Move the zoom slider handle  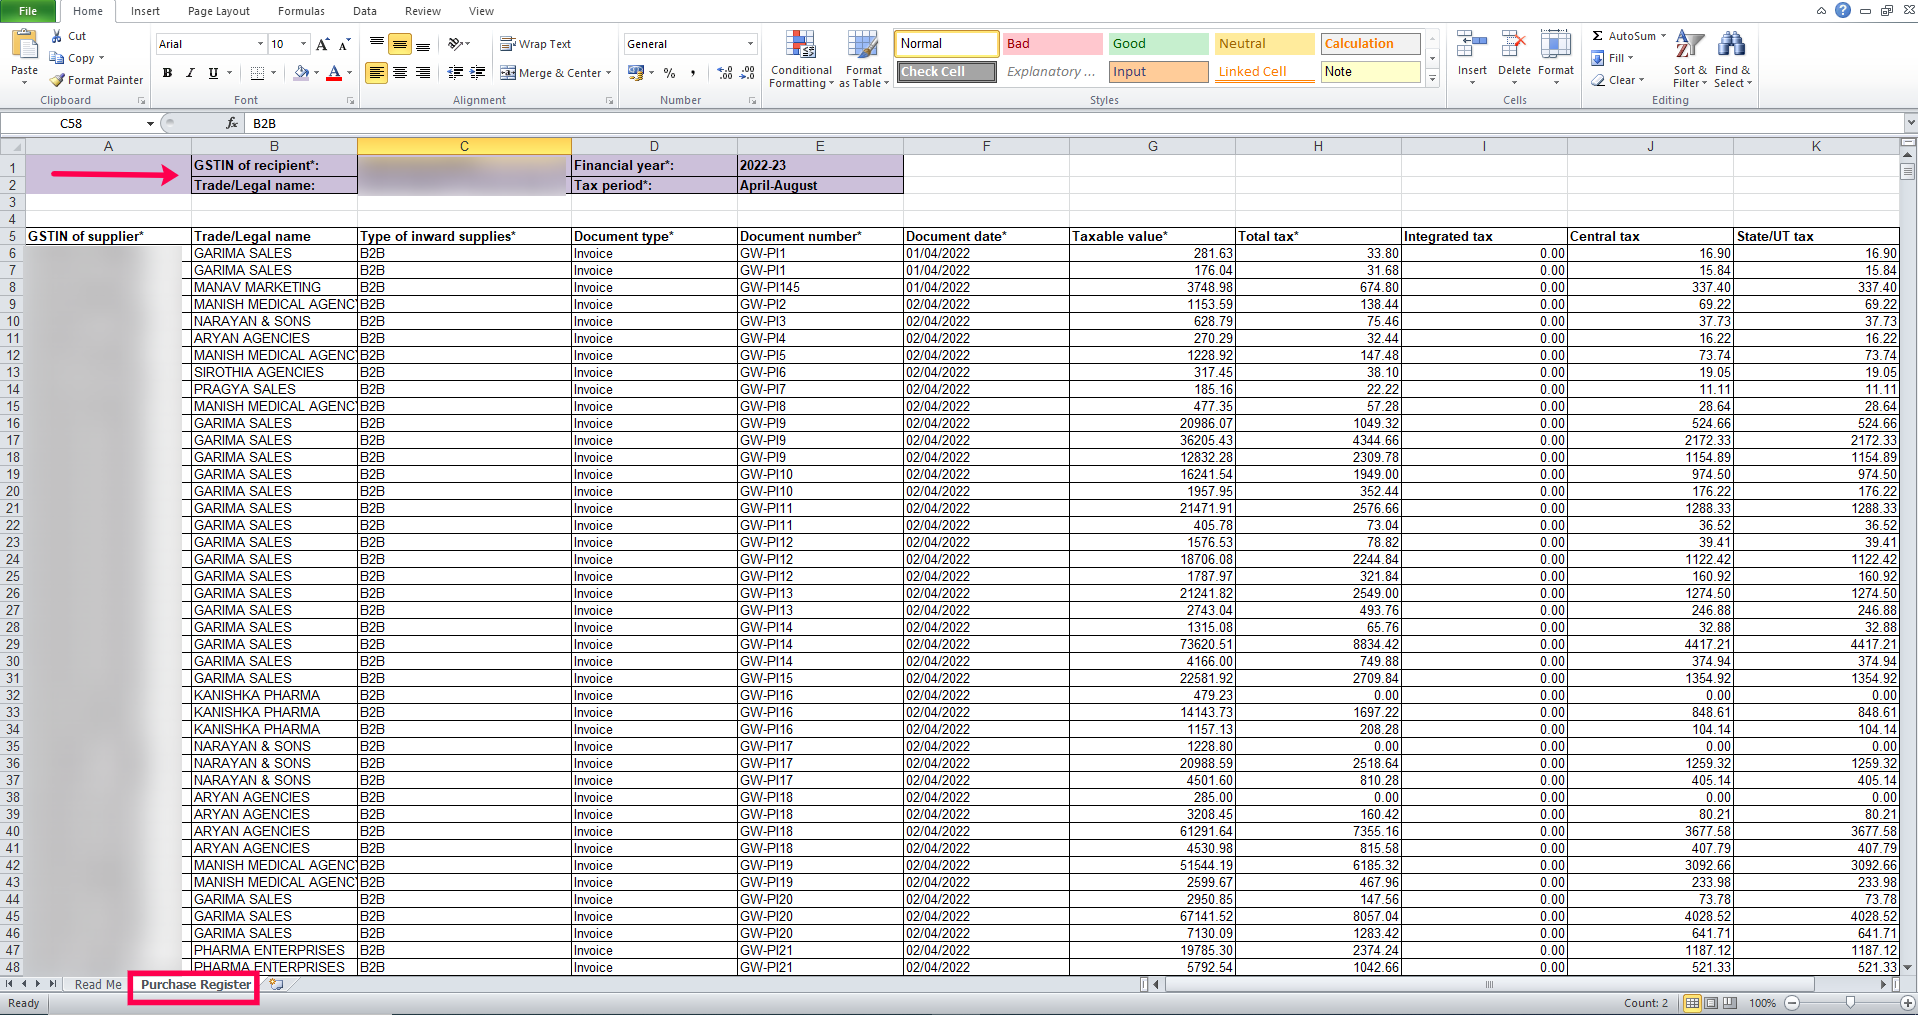point(1850,1003)
